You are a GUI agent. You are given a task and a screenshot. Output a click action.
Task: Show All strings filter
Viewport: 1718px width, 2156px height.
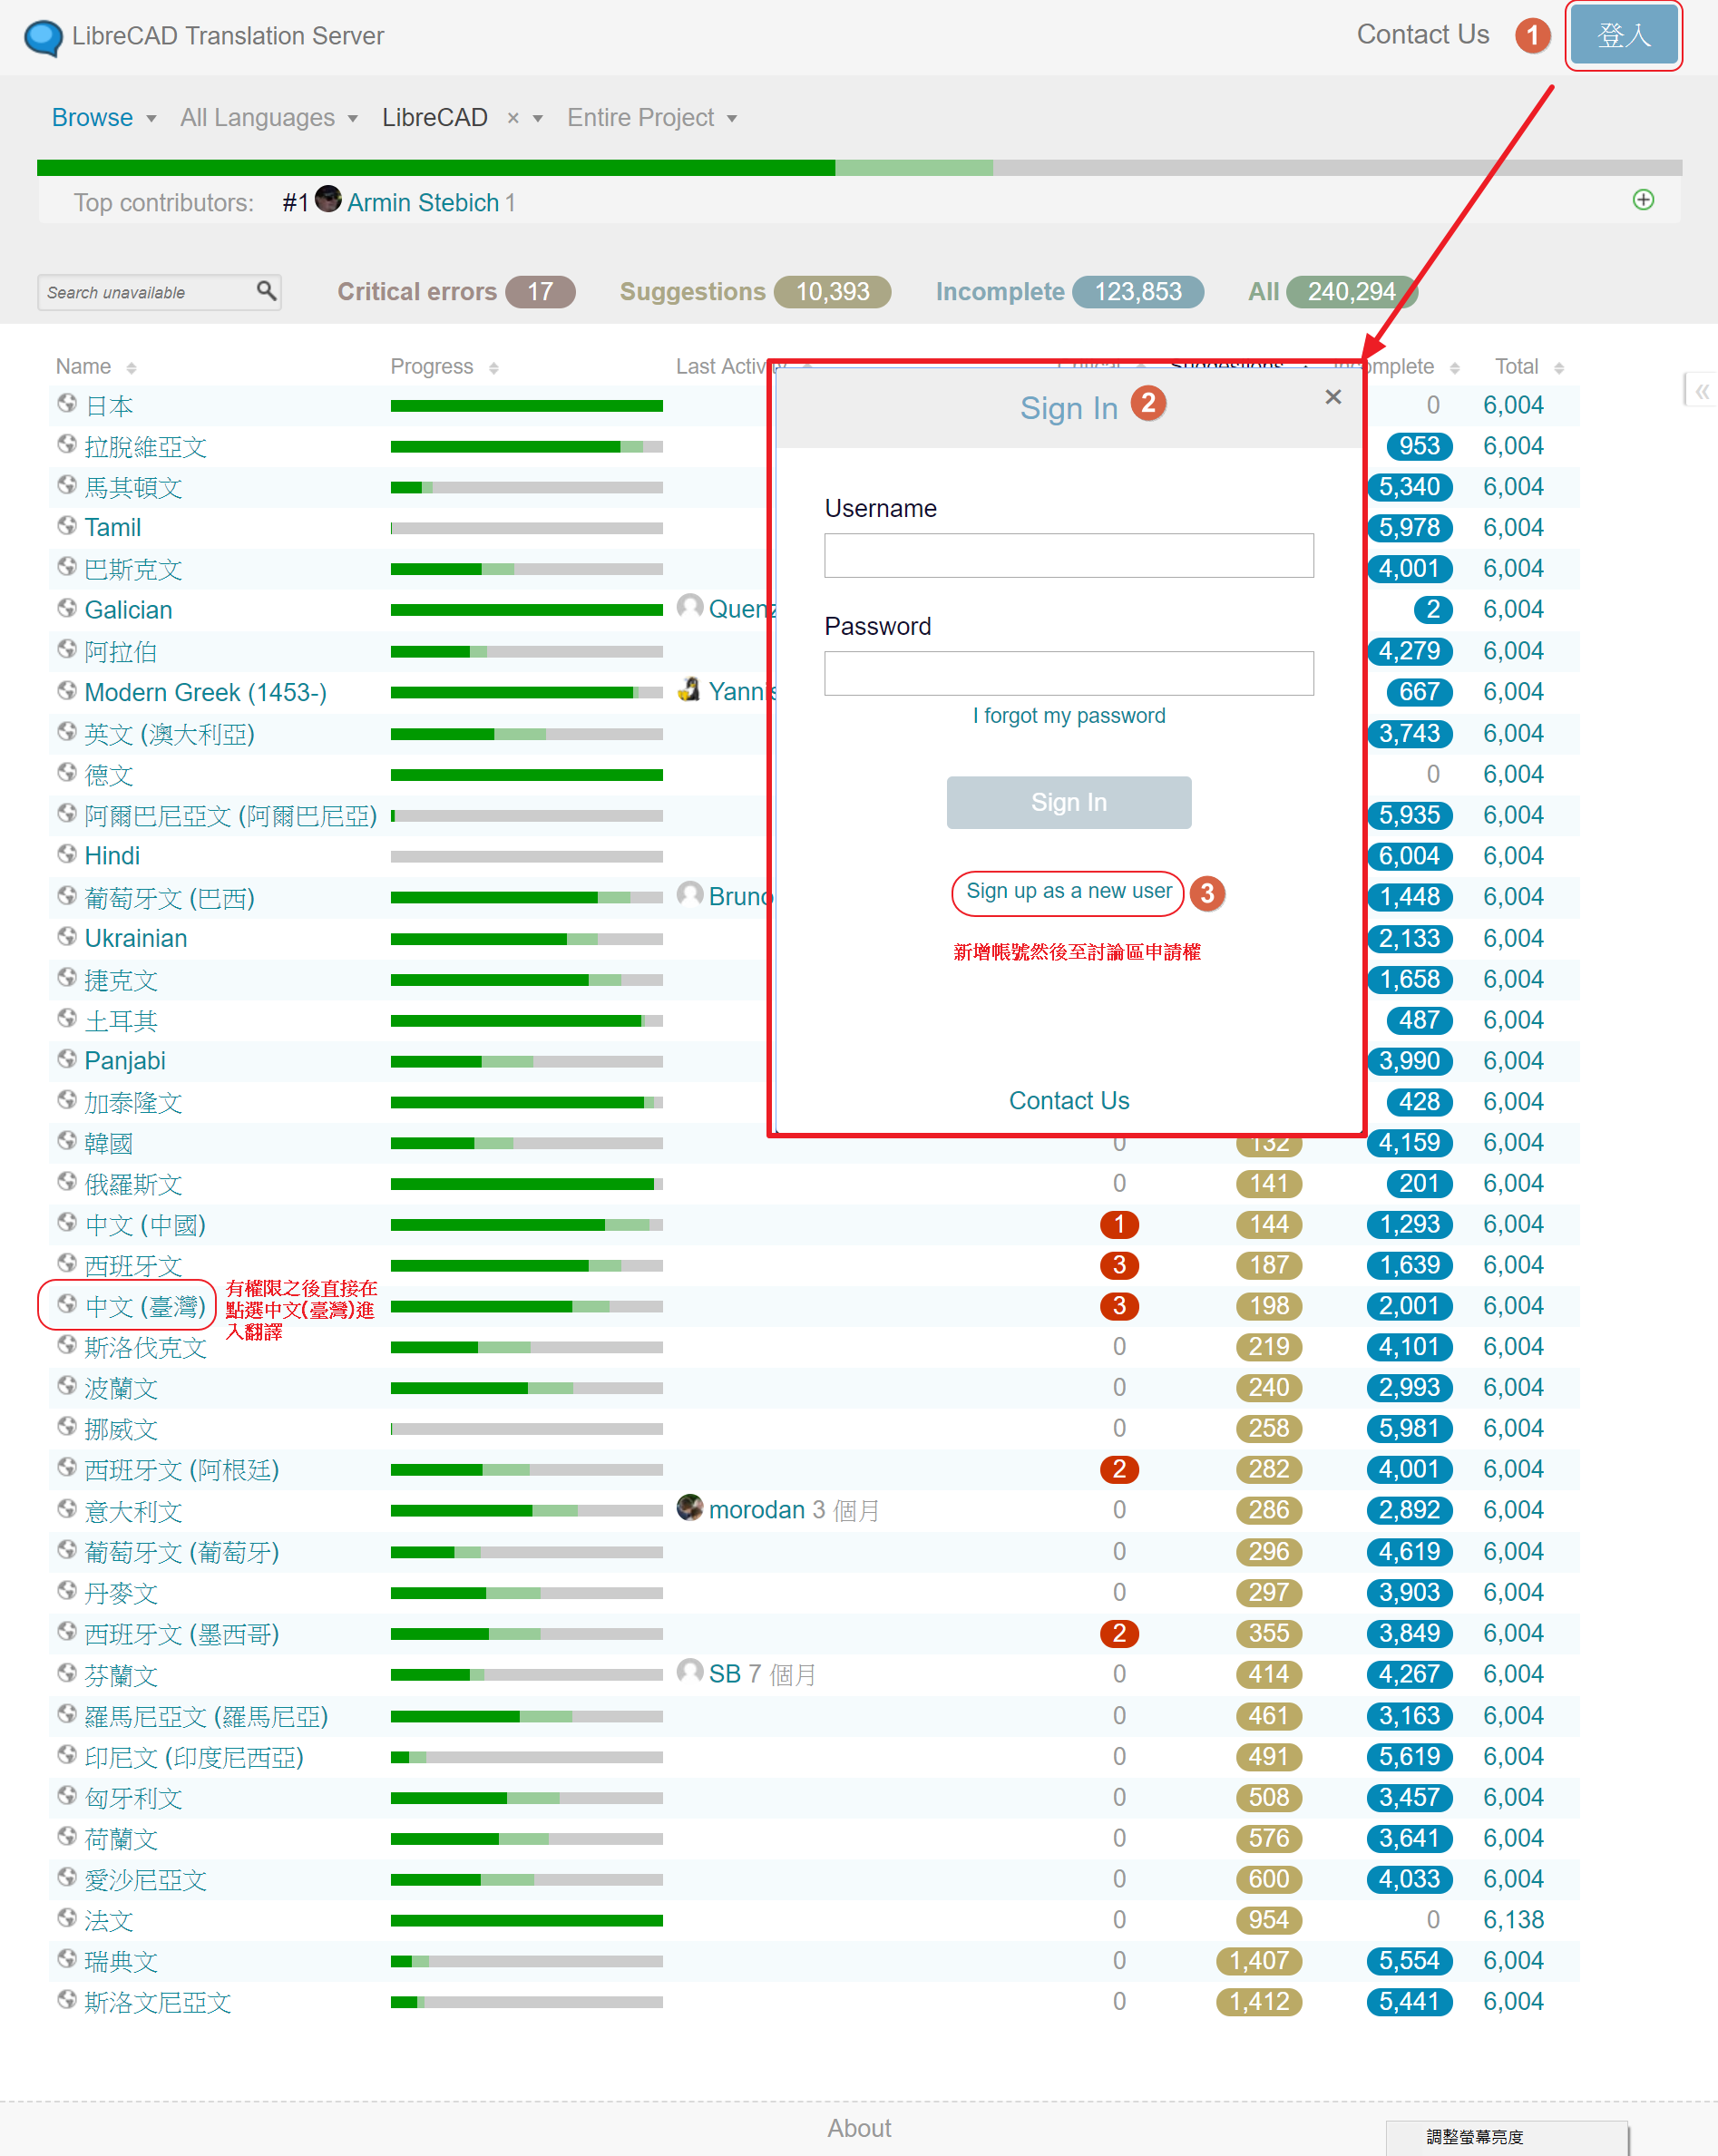1332,292
